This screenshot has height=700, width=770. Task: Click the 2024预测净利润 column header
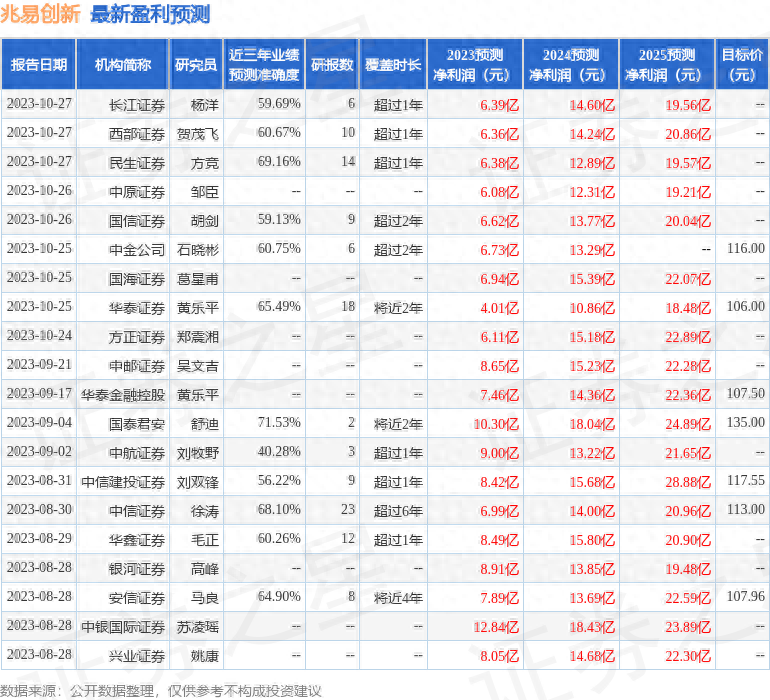[571, 64]
